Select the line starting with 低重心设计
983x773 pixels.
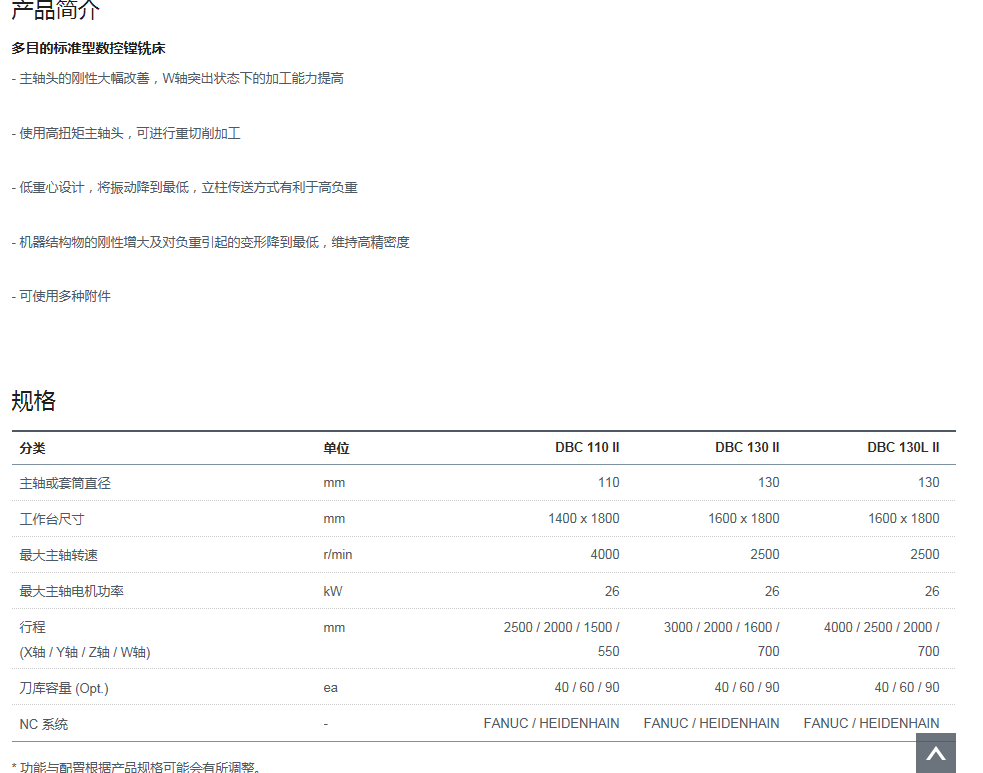pos(185,187)
